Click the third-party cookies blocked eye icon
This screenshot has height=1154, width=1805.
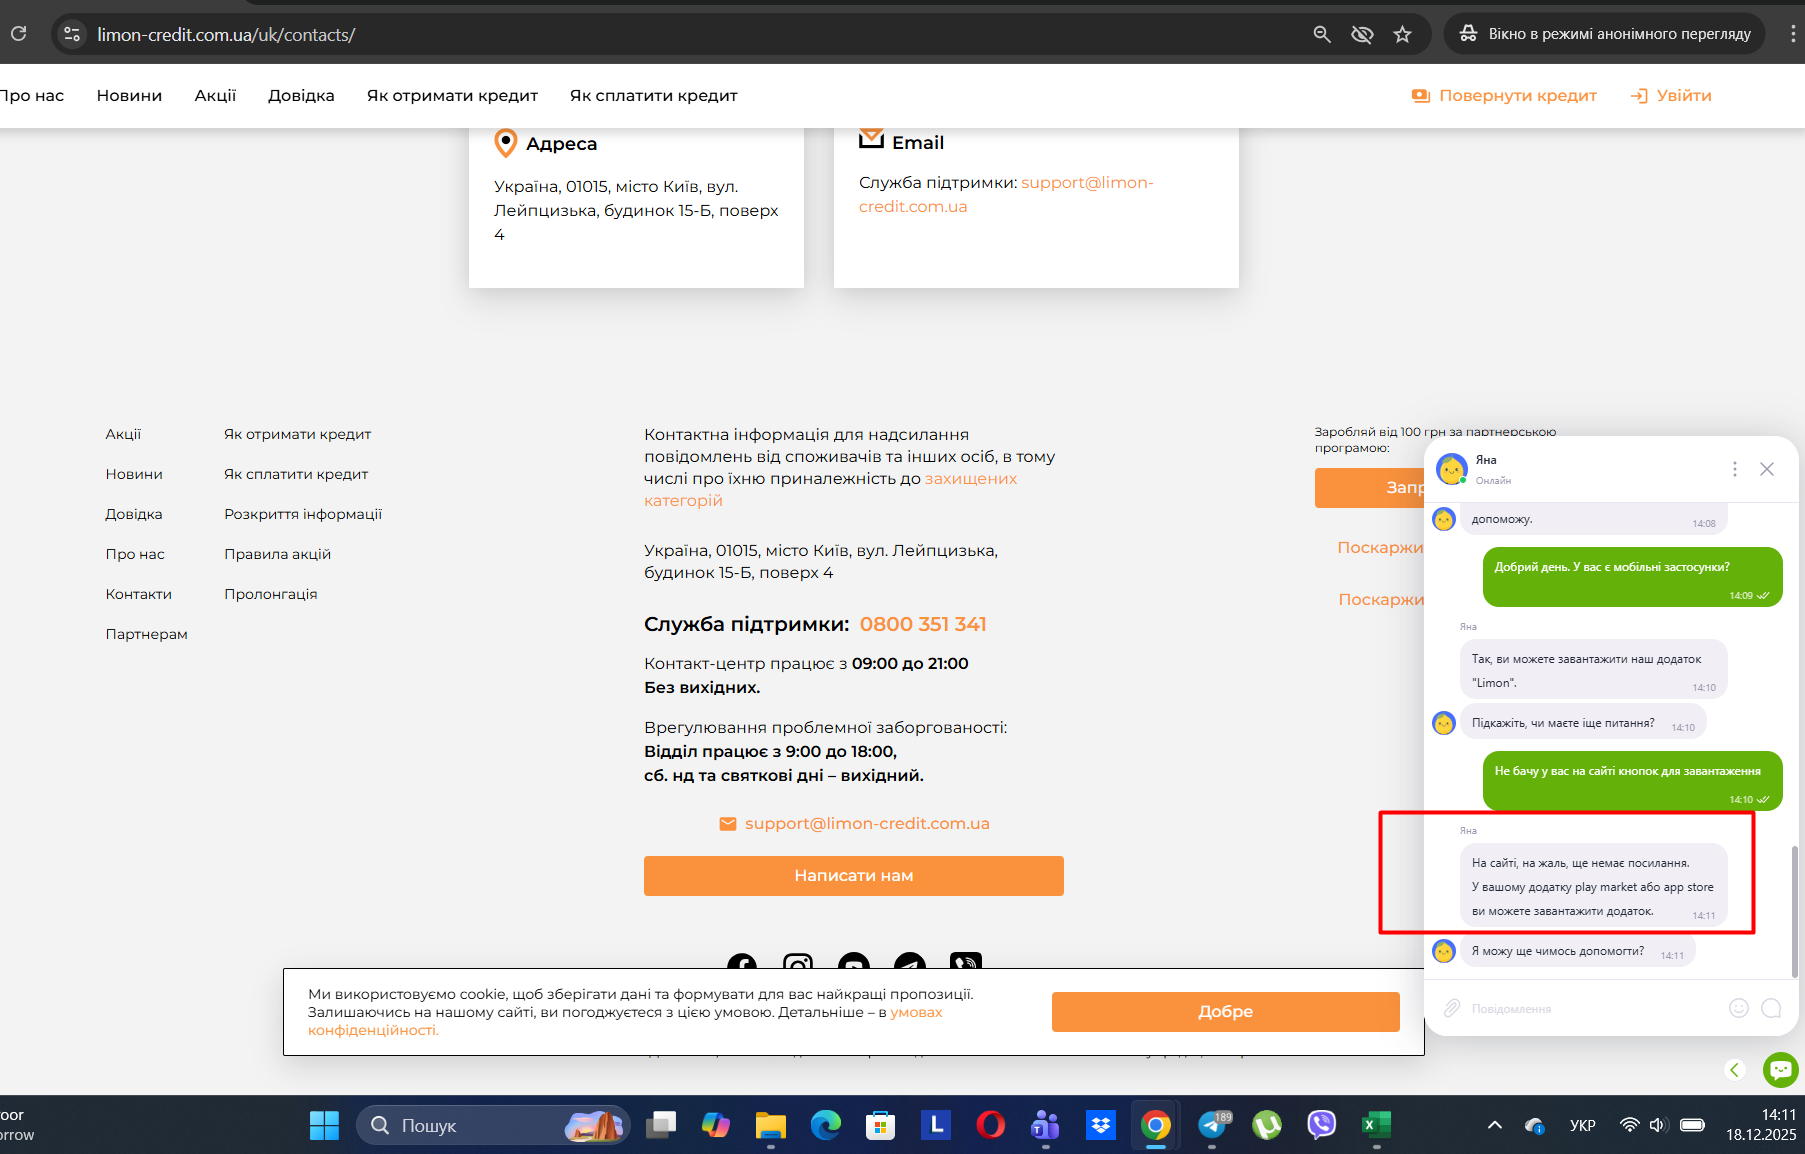(x=1362, y=34)
